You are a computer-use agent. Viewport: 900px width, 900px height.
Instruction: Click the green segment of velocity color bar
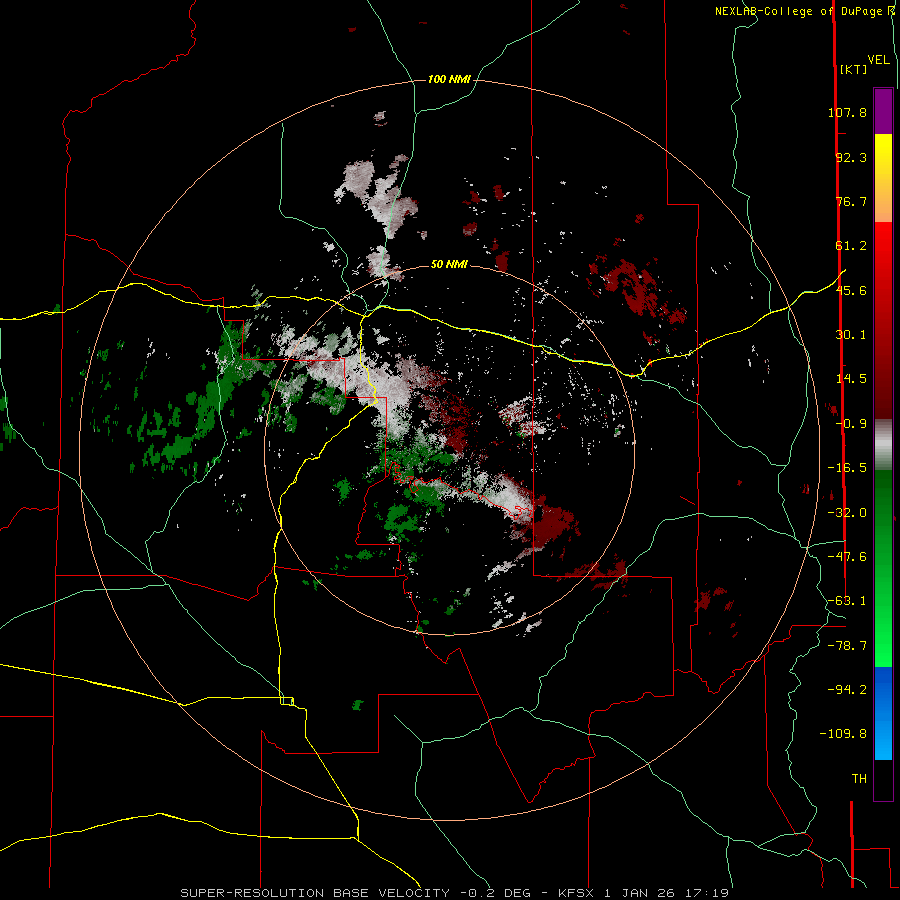[x=883, y=568]
